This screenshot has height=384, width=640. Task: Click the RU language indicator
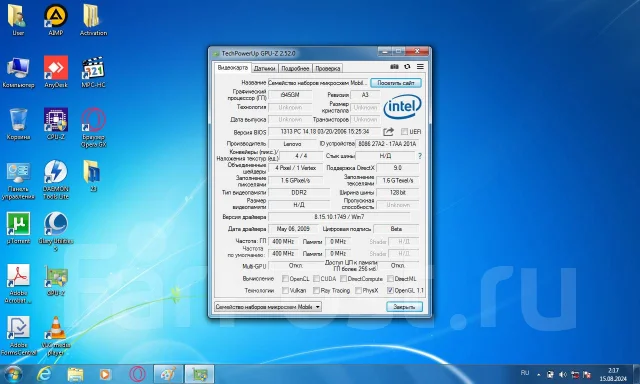(x=525, y=373)
